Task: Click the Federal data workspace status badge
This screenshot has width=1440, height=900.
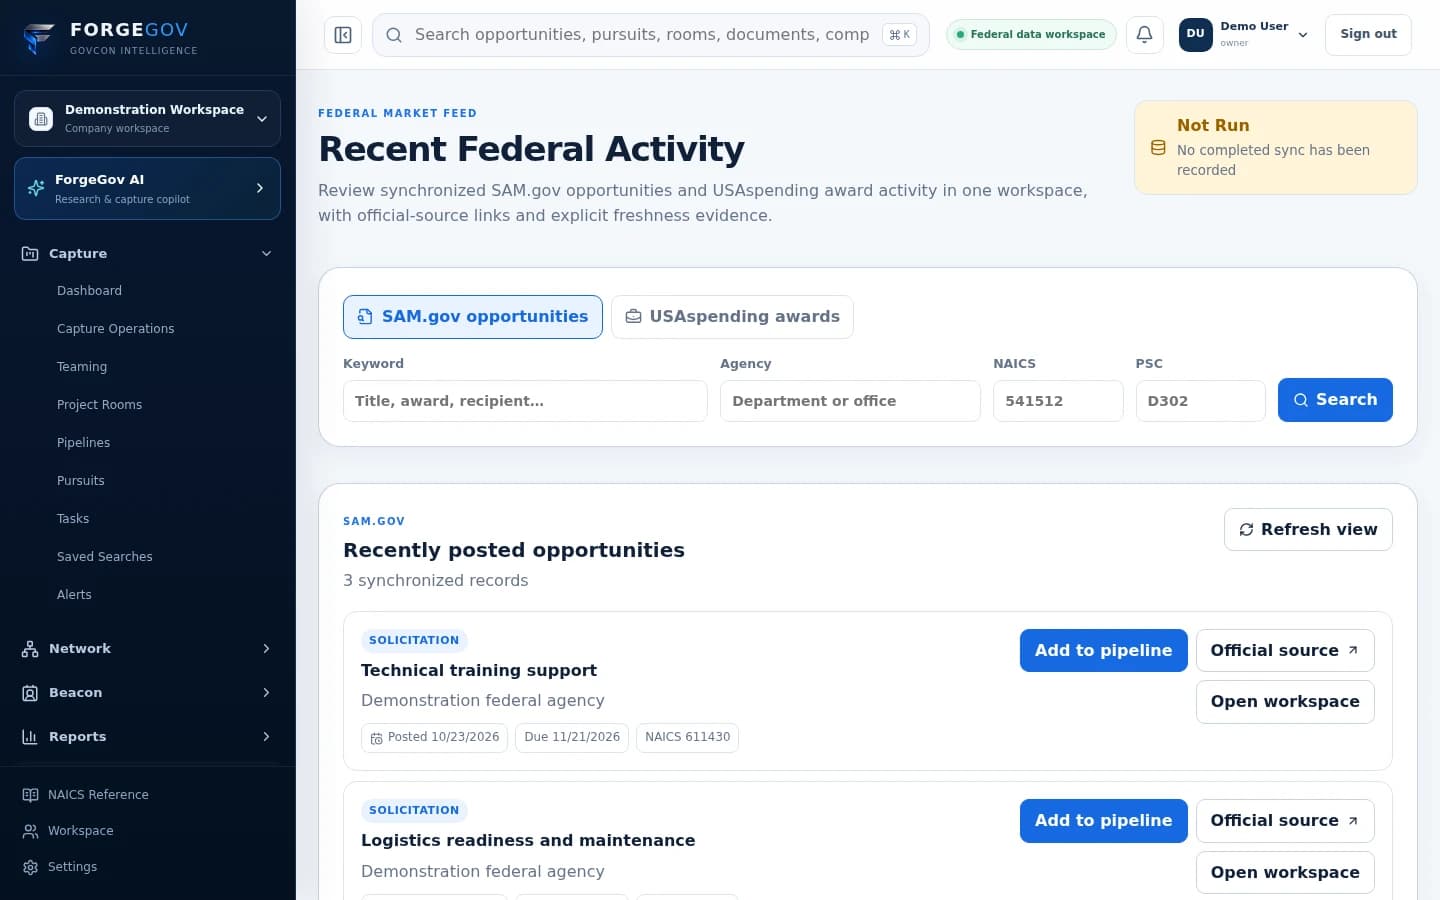Action: (1031, 35)
